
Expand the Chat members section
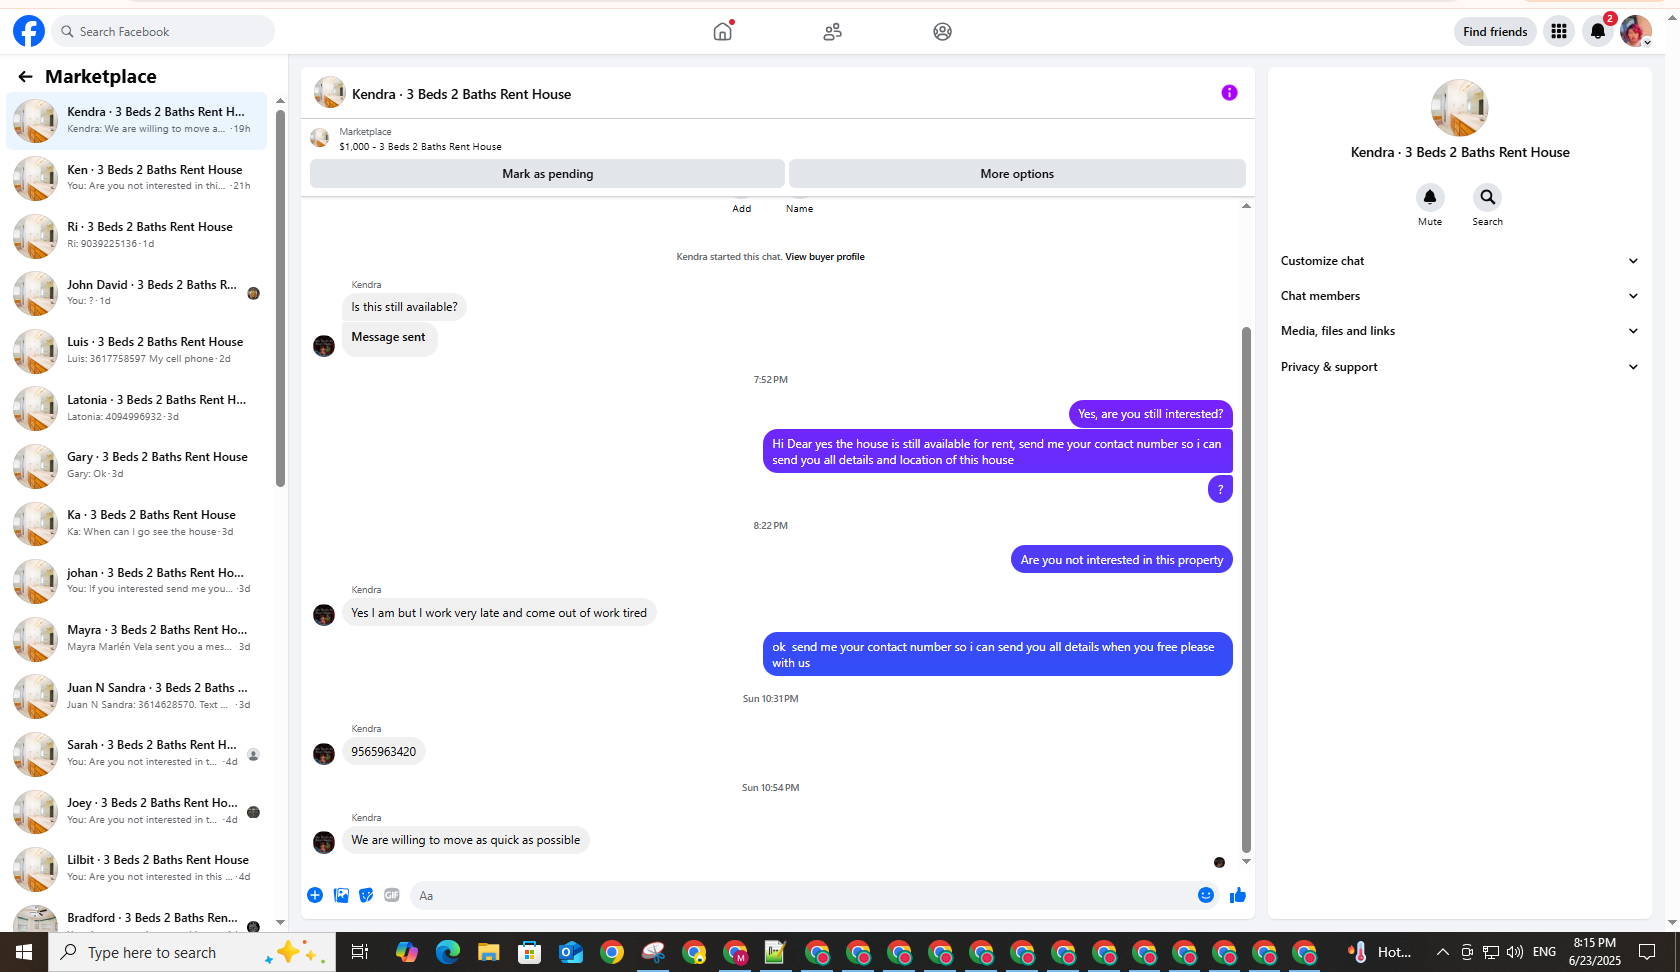1460,296
